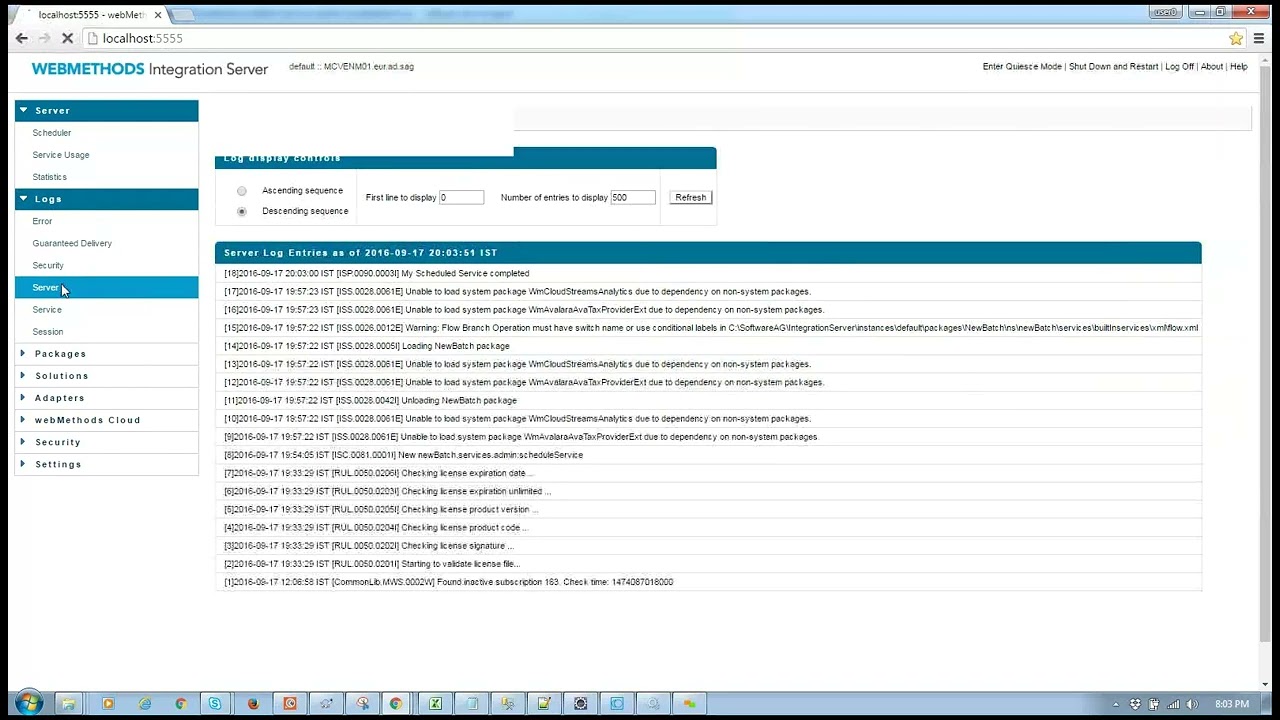Click the network signal tray icon
This screenshot has height=720, width=1280.
(x=1173, y=704)
